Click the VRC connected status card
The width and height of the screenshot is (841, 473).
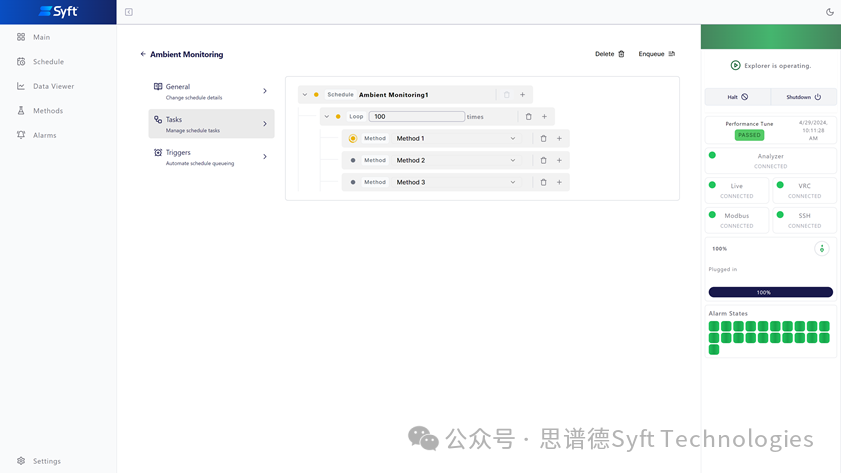click(x=805, y=190)
